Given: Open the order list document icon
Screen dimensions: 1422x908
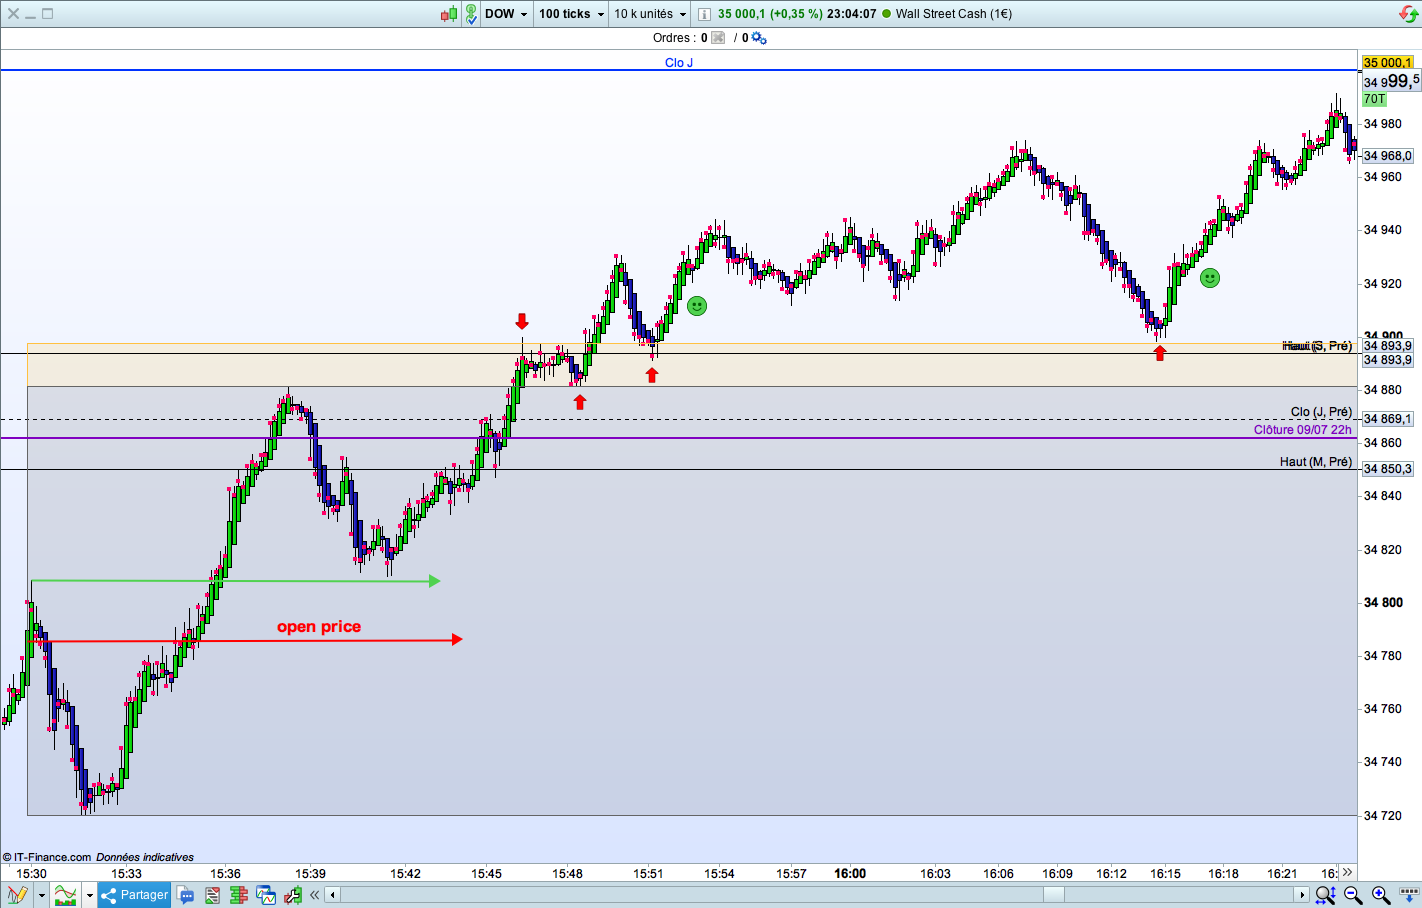Looking at the screenshot, I should point(212,895).
